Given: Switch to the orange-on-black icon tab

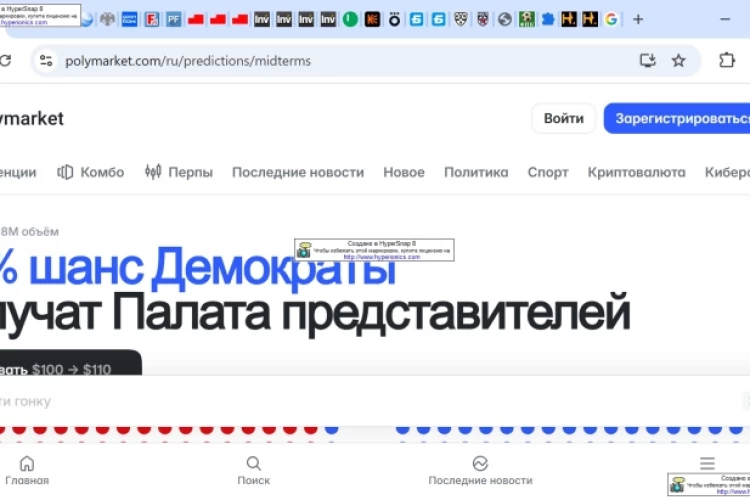Looking at the screenshot, I should pos(372,20).
